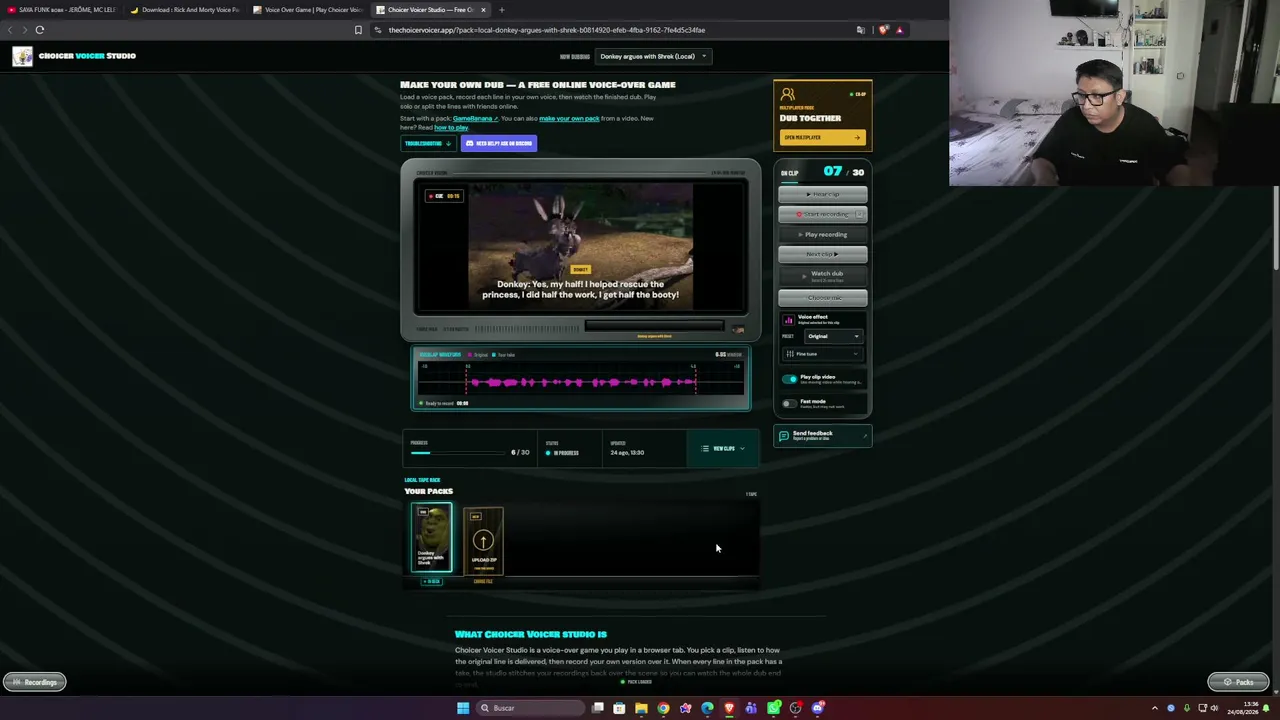Switch to the SAYA FUNK browser tab
The image size is (1280, 720).
tap(62, 10)
